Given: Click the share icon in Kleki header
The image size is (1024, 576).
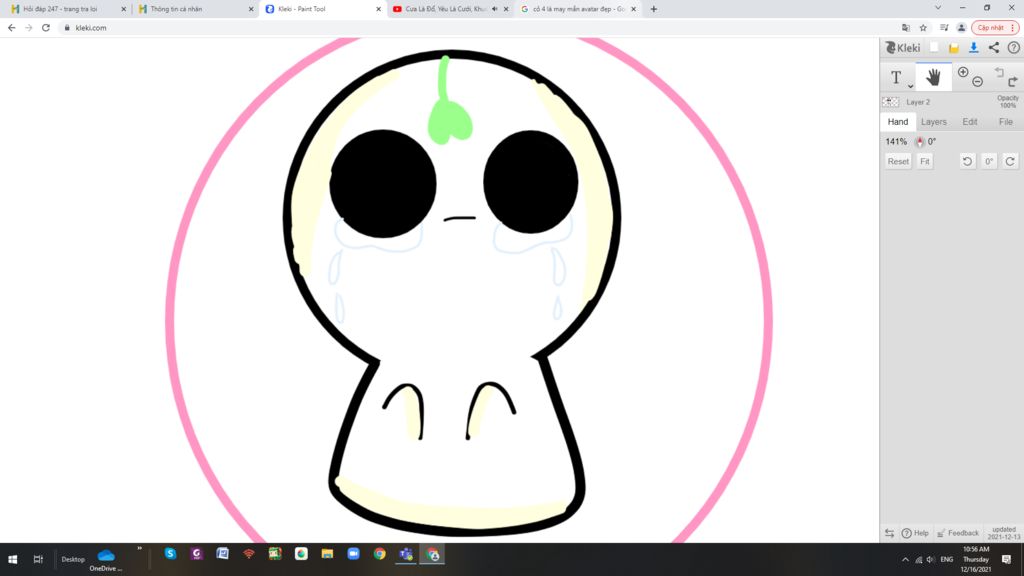Looking at the screenshot, I should tap(993, 47).
